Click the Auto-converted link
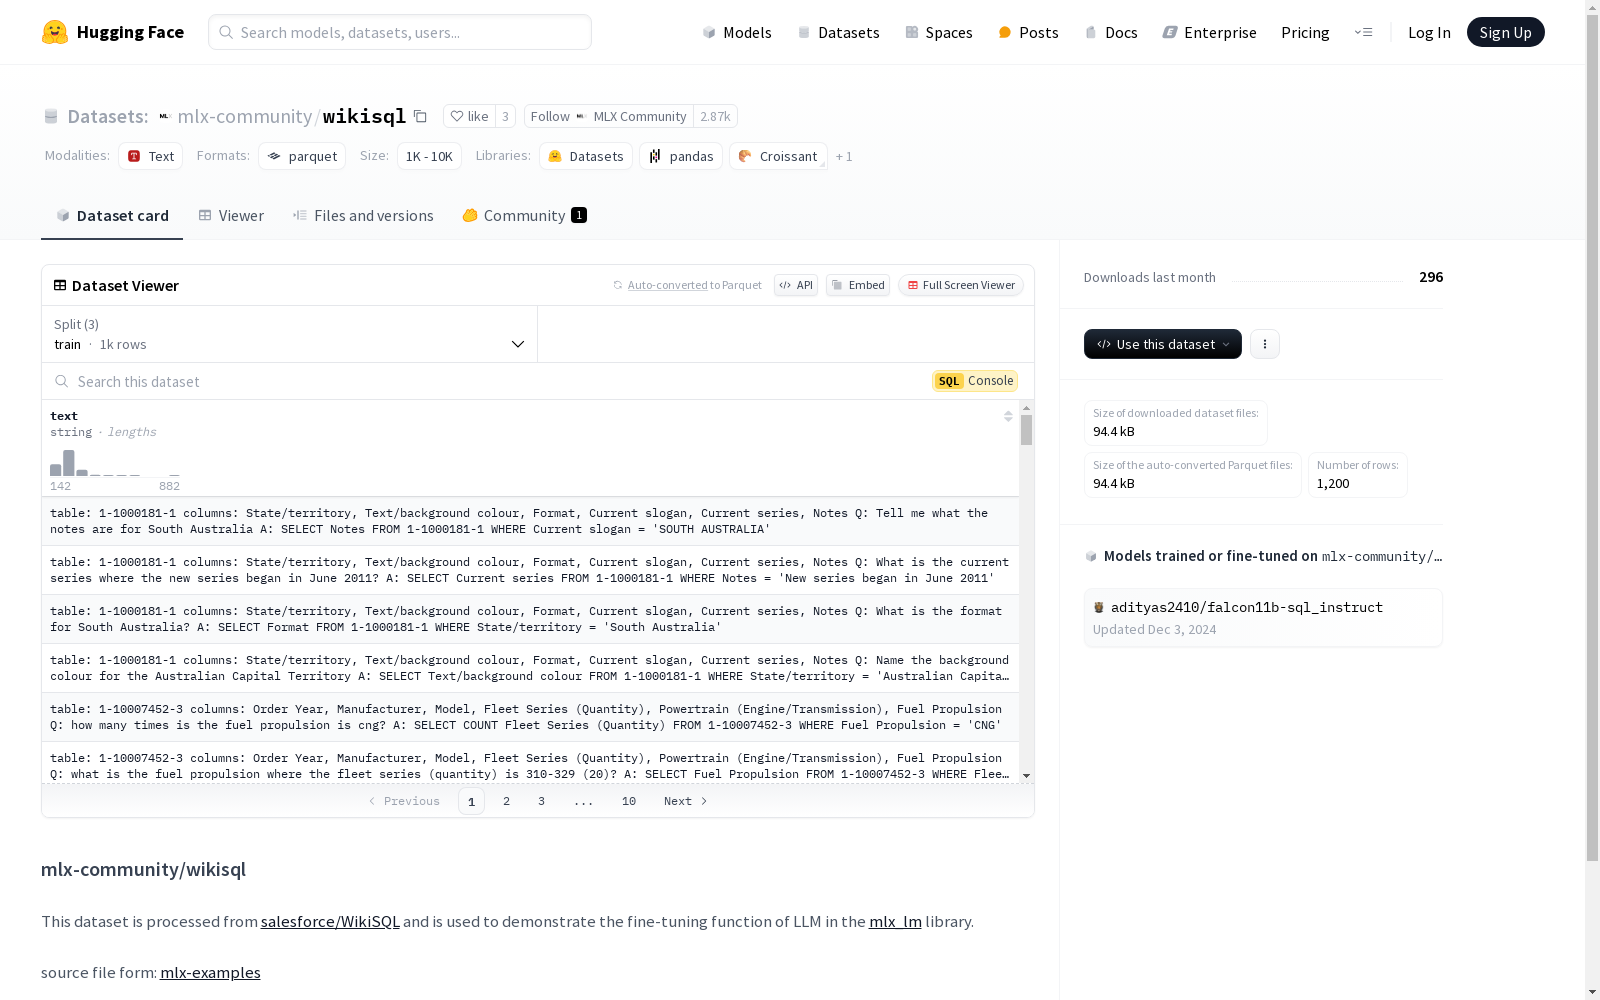This screenshot has width=1600, height=1000. click(668, 285)
